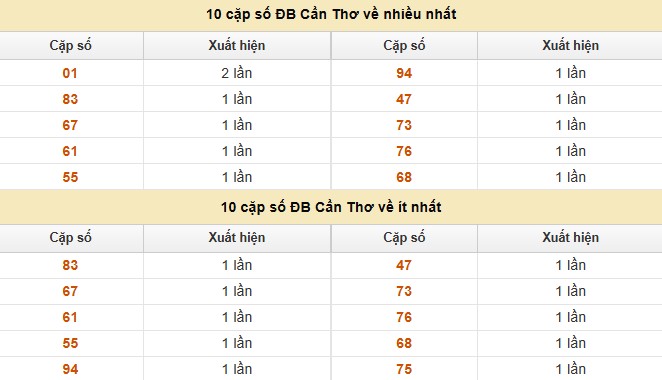The image size is (662, 380).
Task: Select the '2 lần' occurrence cell
Action: (x=237, y=73)
